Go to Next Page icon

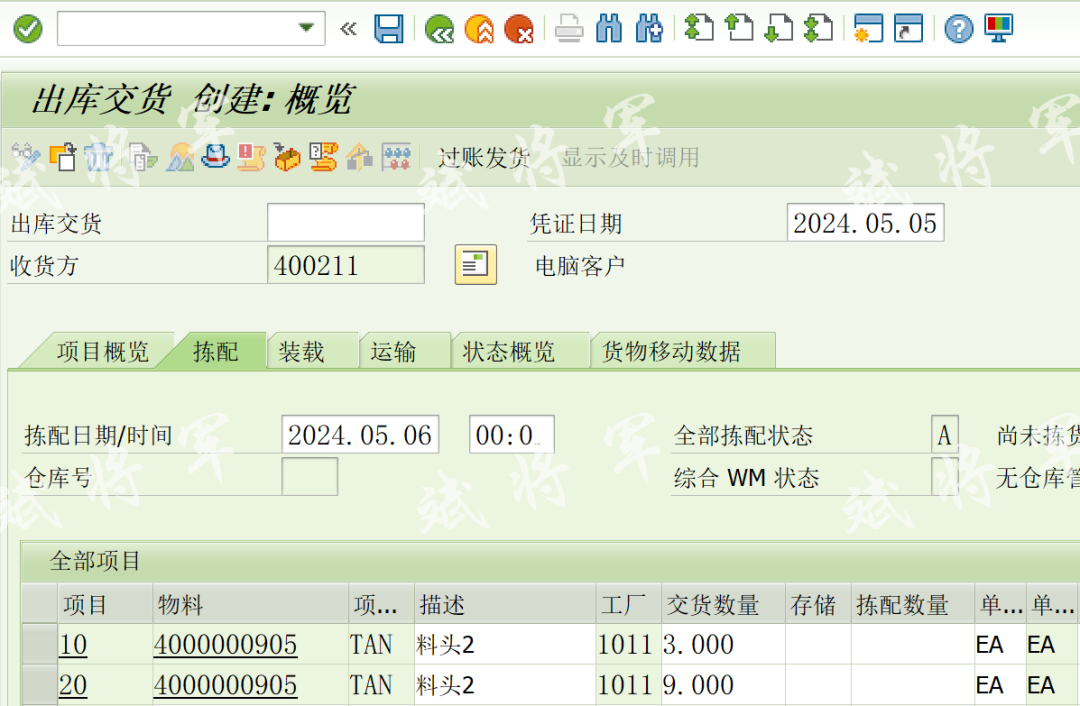tap(778, 29)
